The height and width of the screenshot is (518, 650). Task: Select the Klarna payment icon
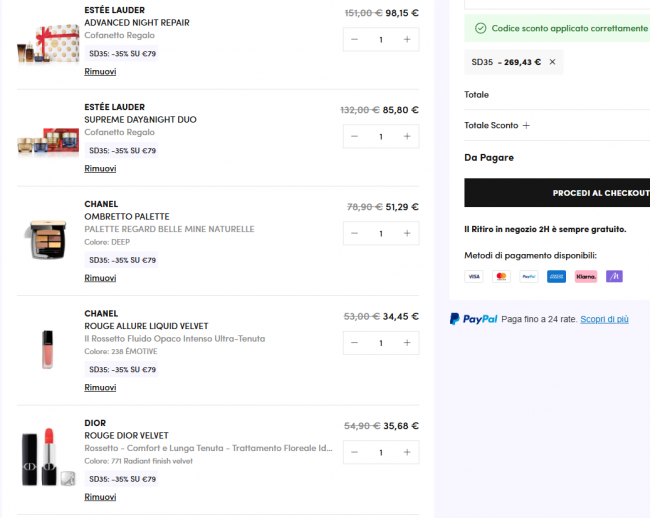click(585, 276)
